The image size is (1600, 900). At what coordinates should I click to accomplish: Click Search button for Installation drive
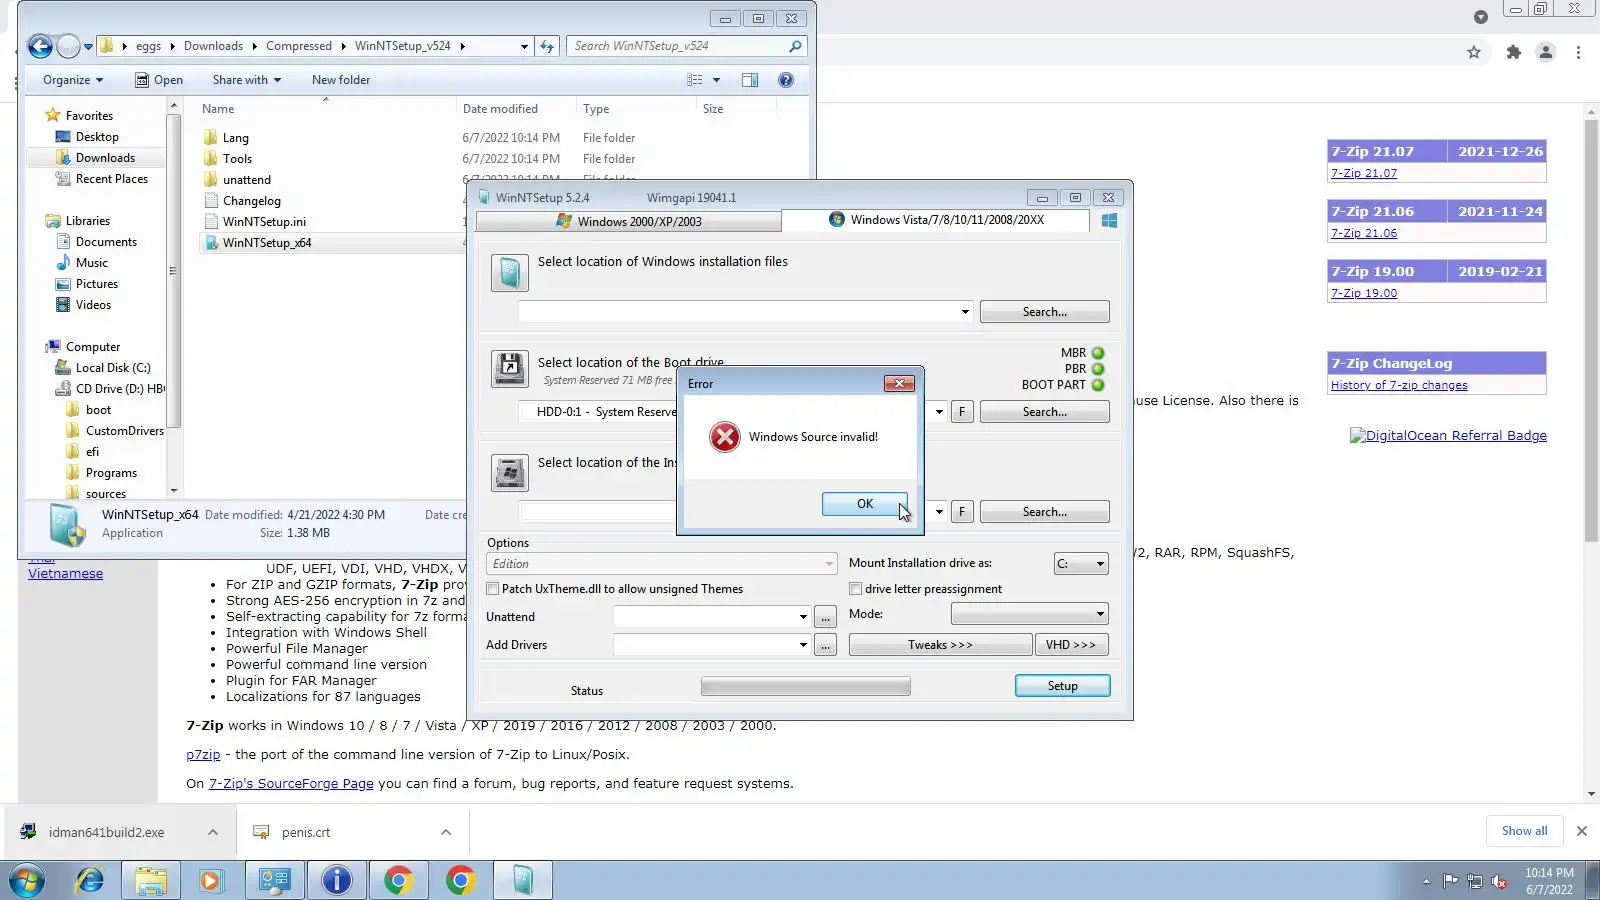[x=1044, y=512]
